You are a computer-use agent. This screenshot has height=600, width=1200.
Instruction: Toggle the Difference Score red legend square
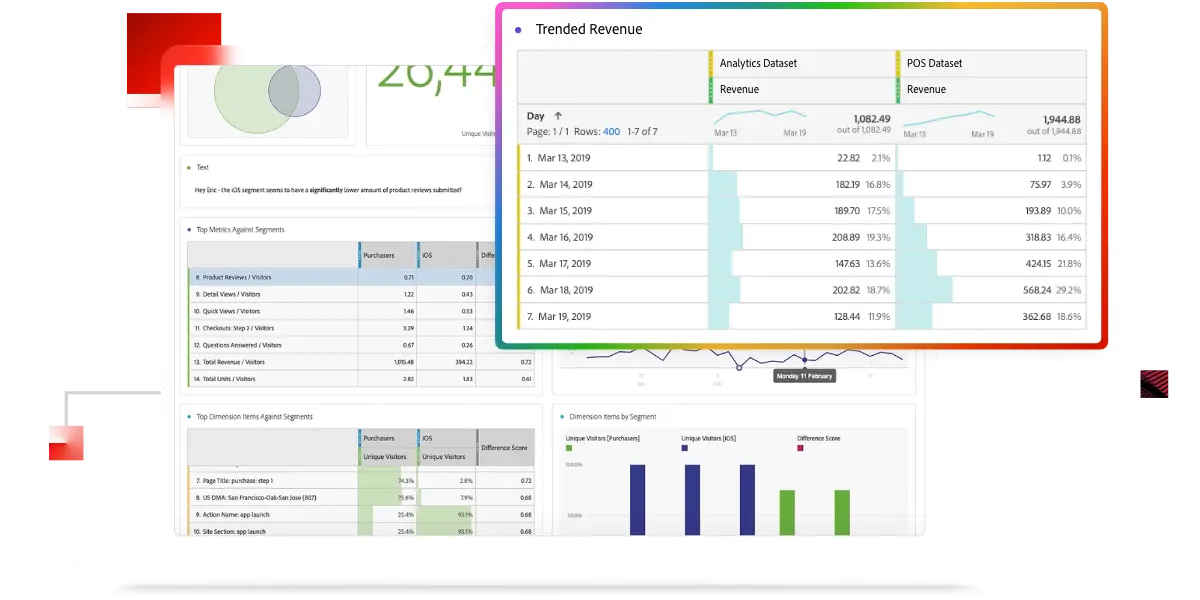click(800, 448)
